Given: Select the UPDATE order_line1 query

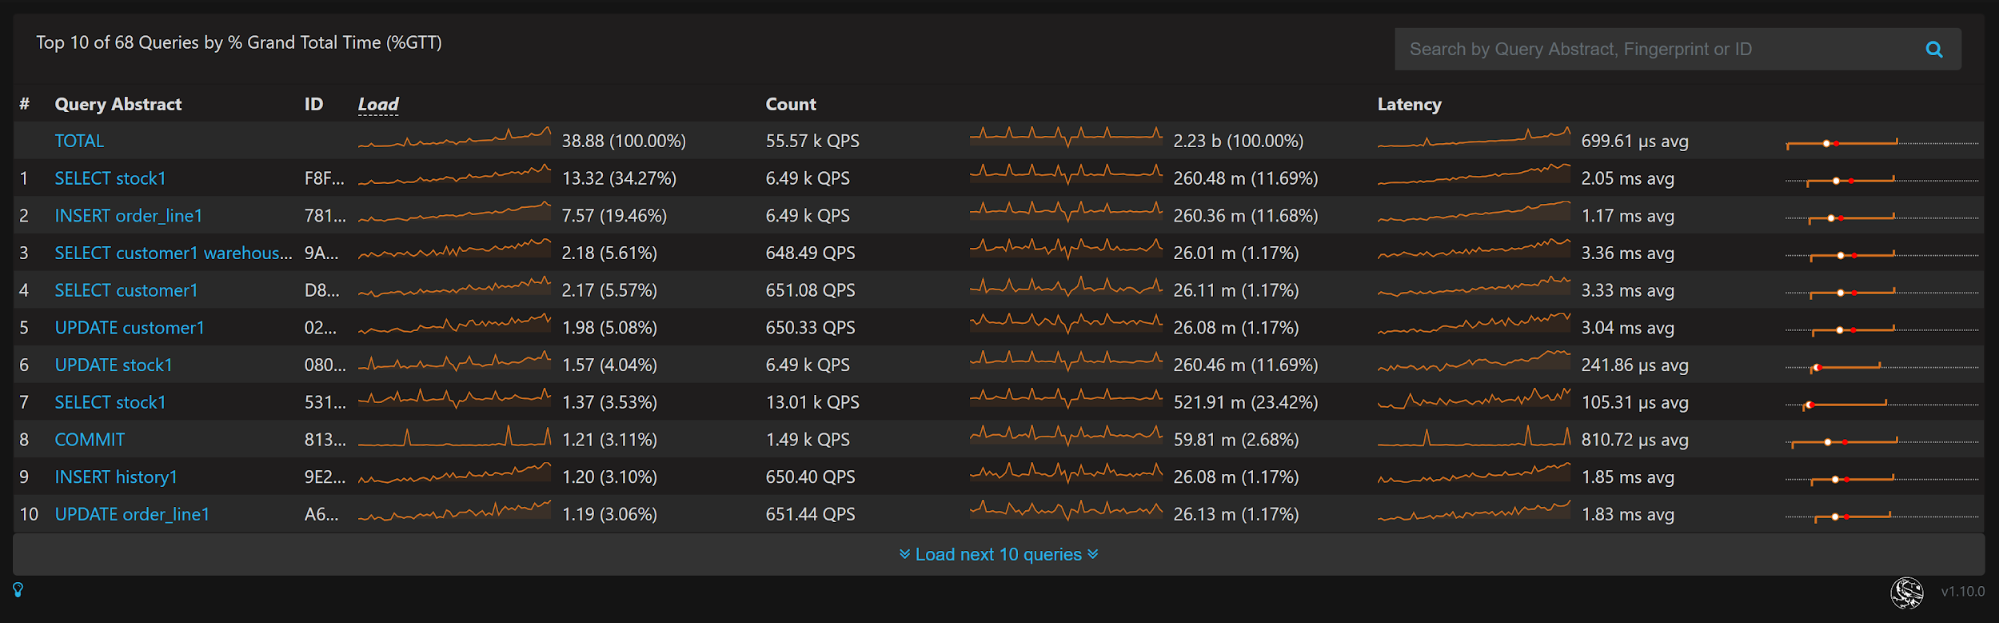Looking at the screenshot, I should click(x=132, y=515).
